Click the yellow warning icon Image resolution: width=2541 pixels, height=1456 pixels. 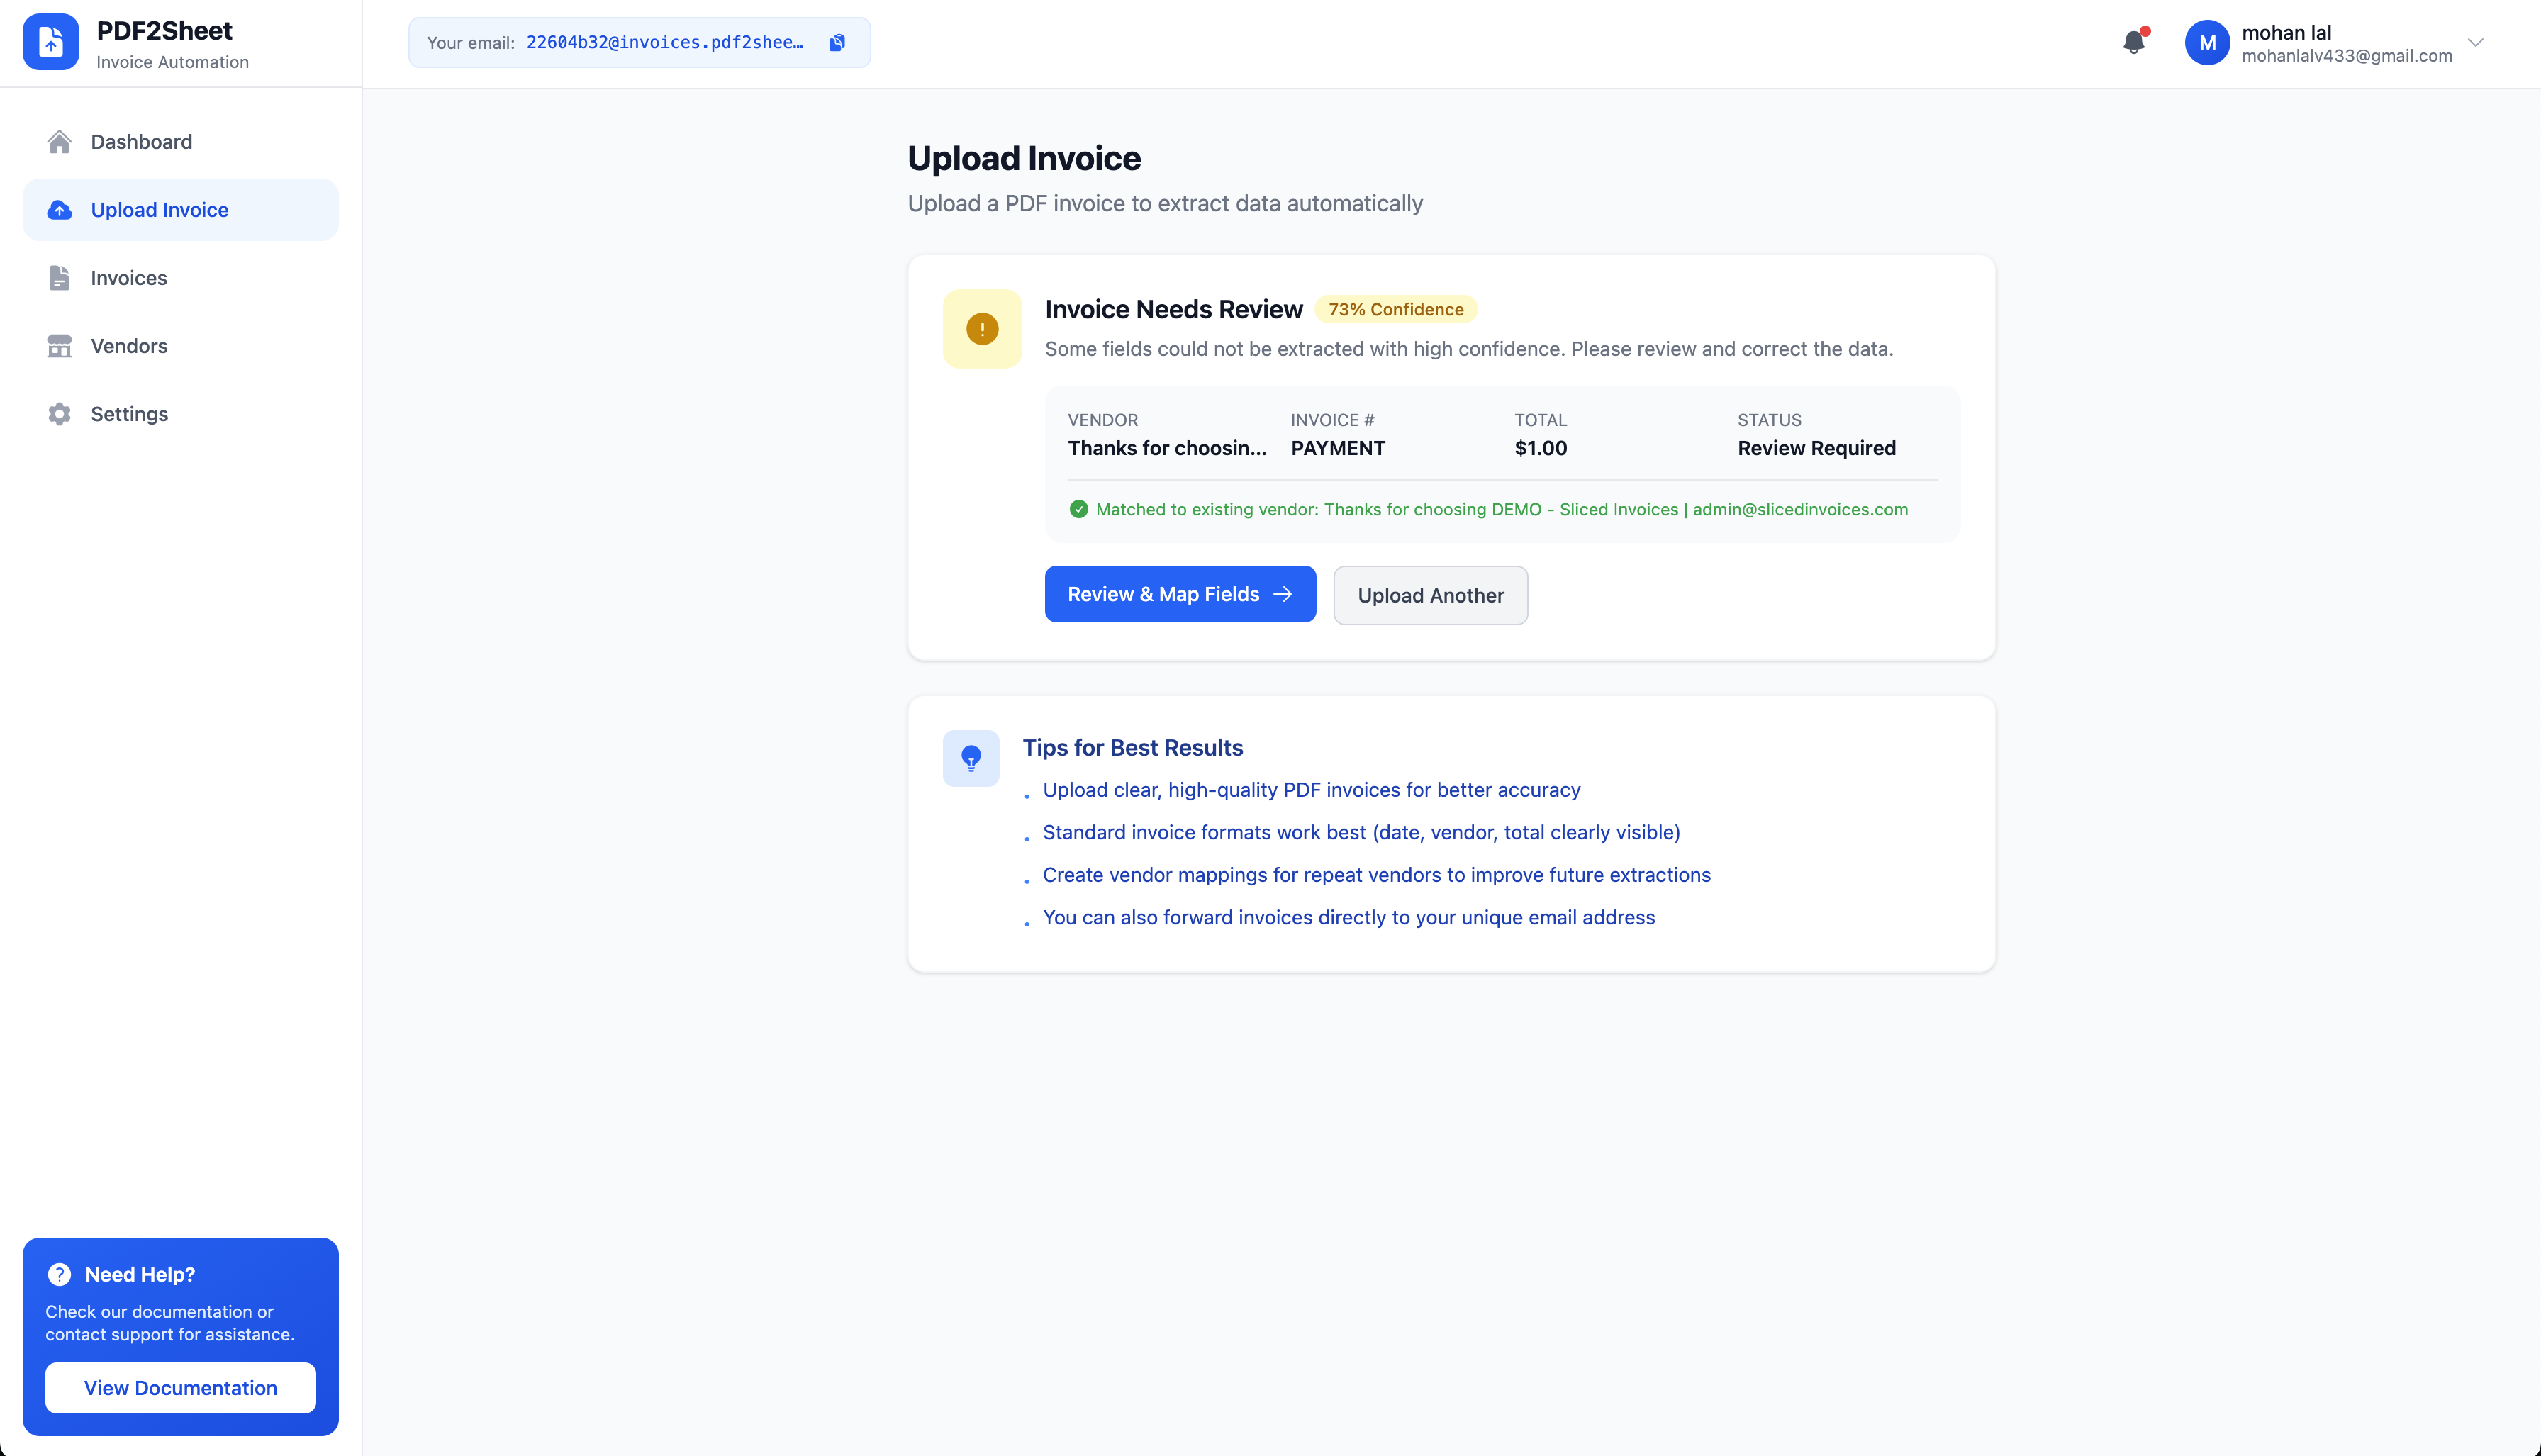coord(981,329)
